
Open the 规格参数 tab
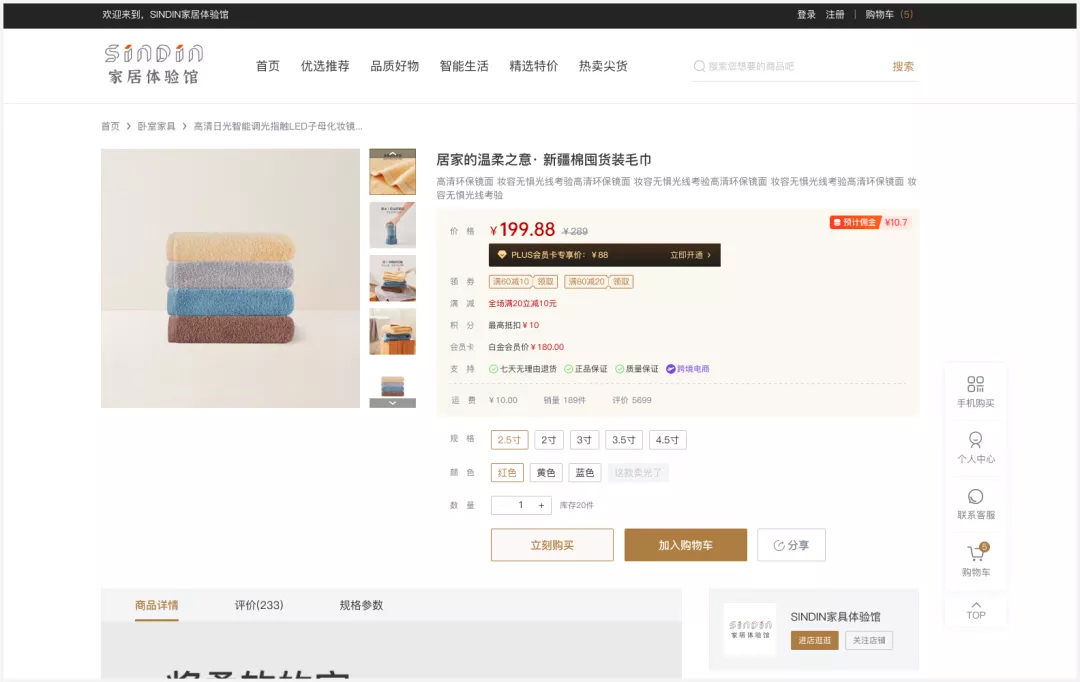[361, 605]
